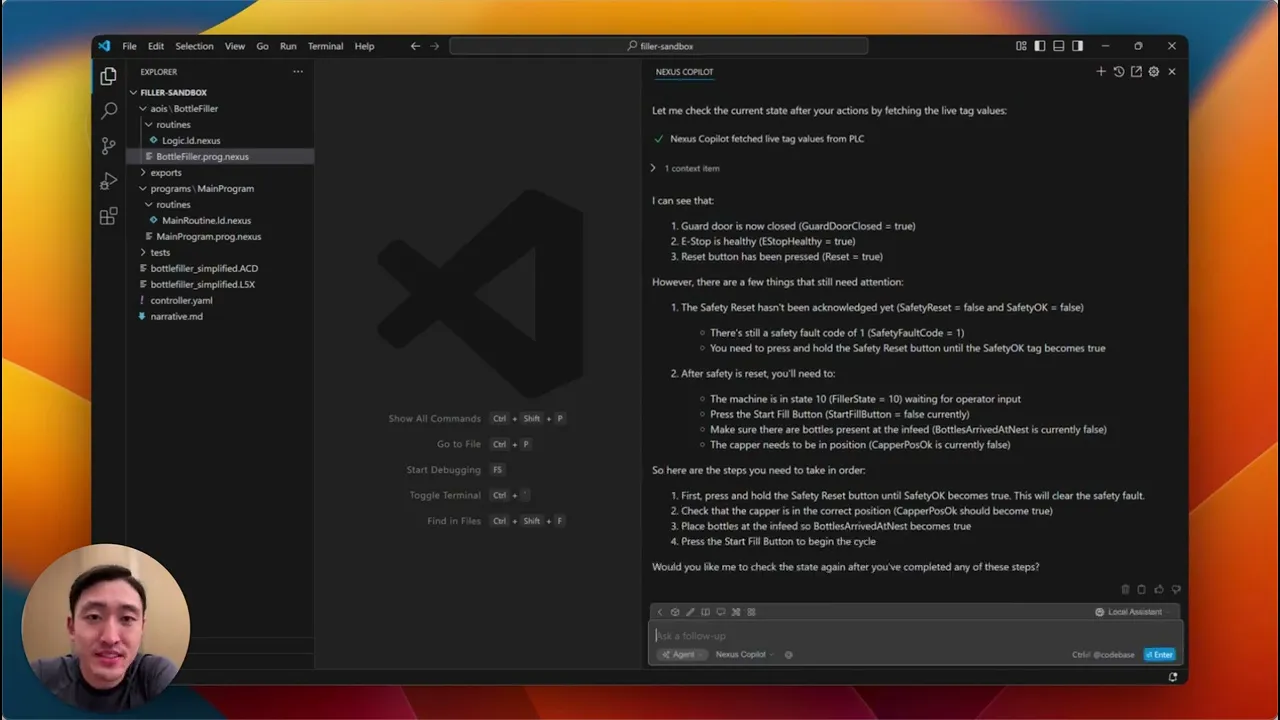The width and height of the screenshot is (1280, 720).
Task: Open the Terminal menu
Action: 325,46
